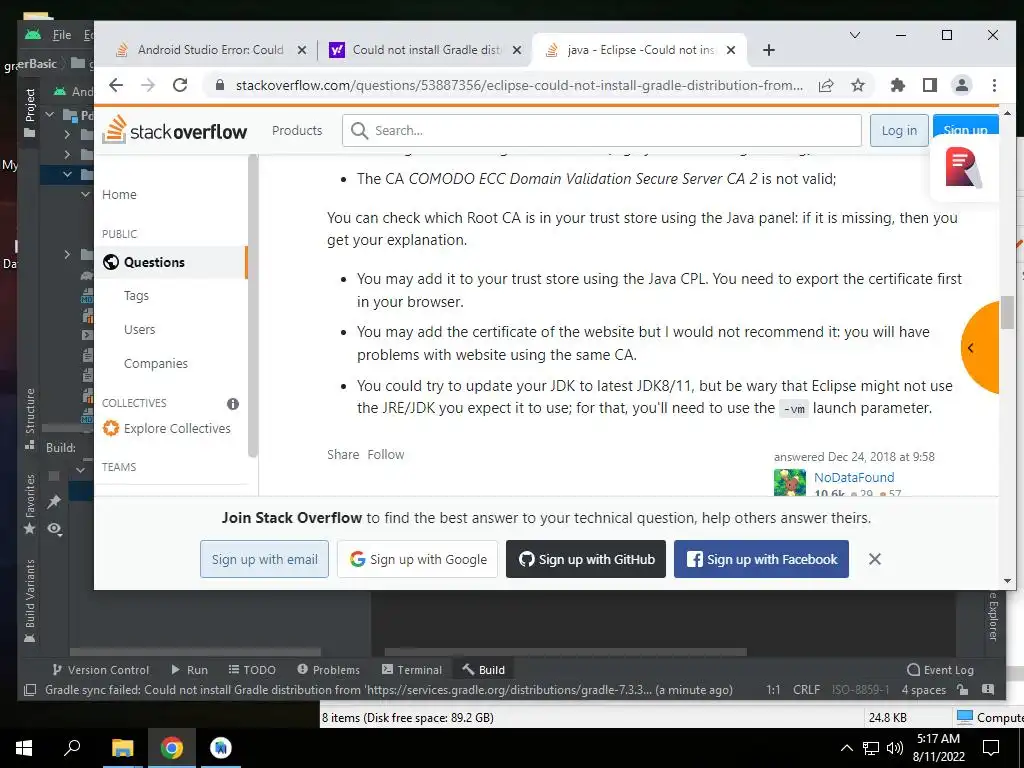Go back in Chrome browser
Screen dimensions: 1024x768
(x=116, y=85)
